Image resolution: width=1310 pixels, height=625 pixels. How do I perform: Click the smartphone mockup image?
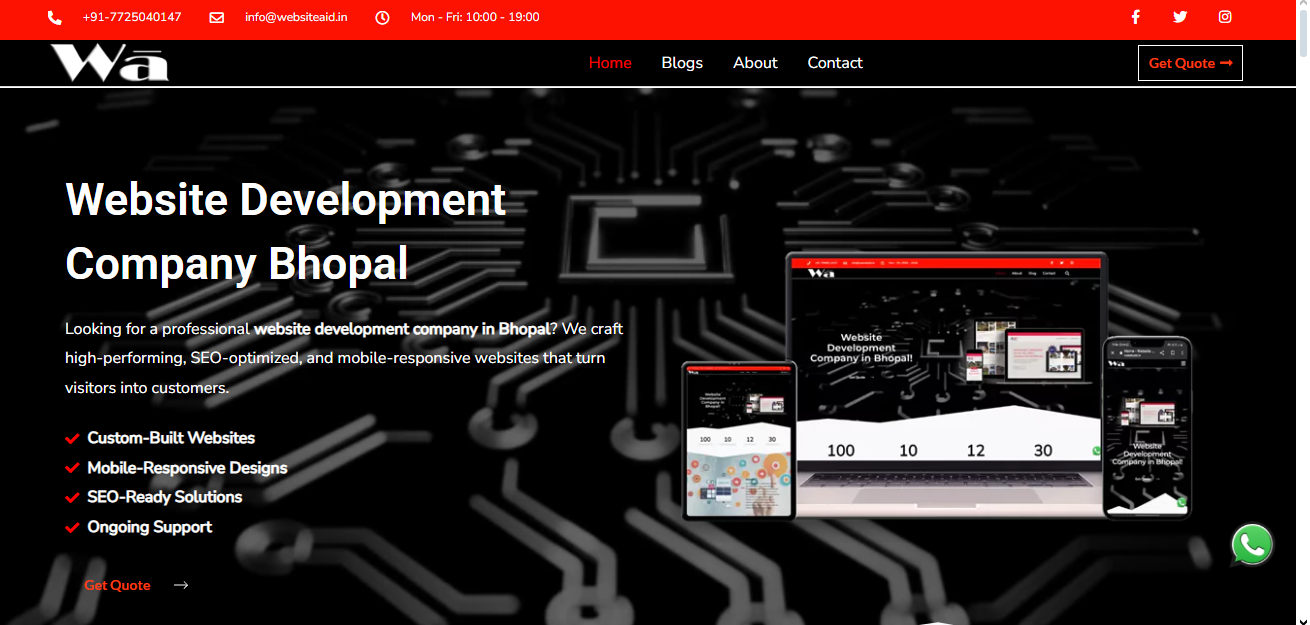1147,427
